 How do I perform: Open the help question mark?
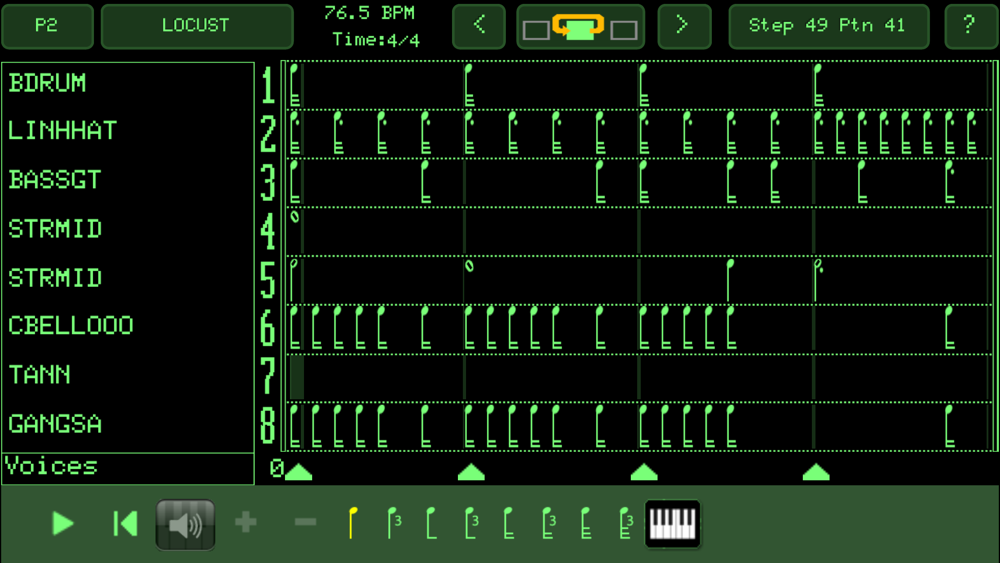970,26
